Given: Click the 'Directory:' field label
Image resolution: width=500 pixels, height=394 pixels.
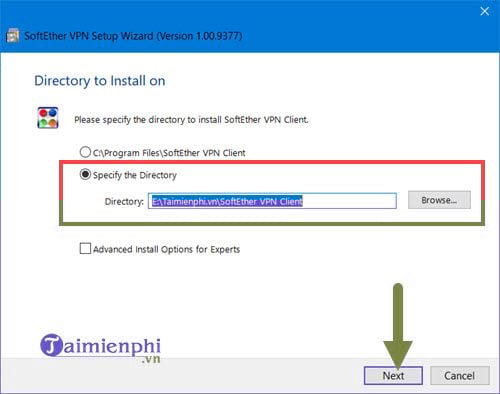Looking at the screenshot, I should tap(124, 202).
